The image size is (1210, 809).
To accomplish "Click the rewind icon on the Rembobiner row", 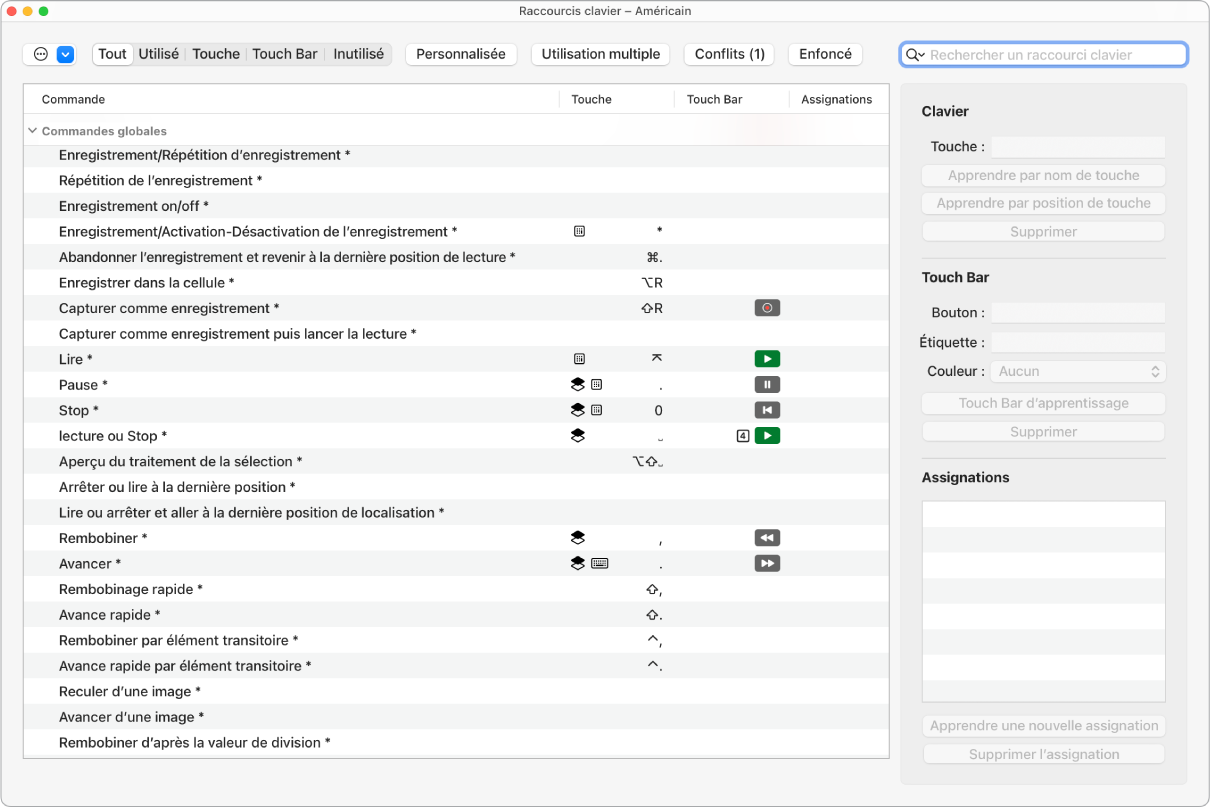I will point(767,537).
